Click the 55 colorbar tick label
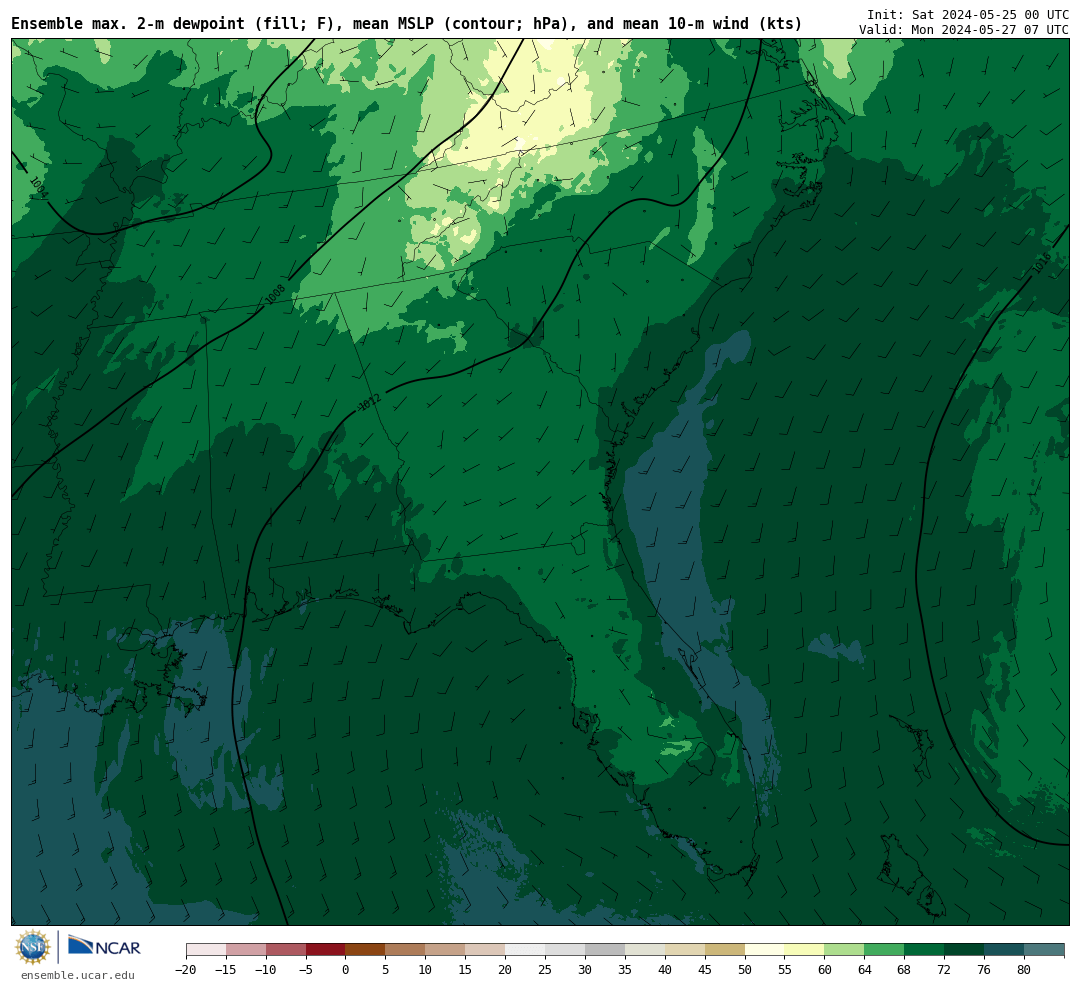 (785, 969)
